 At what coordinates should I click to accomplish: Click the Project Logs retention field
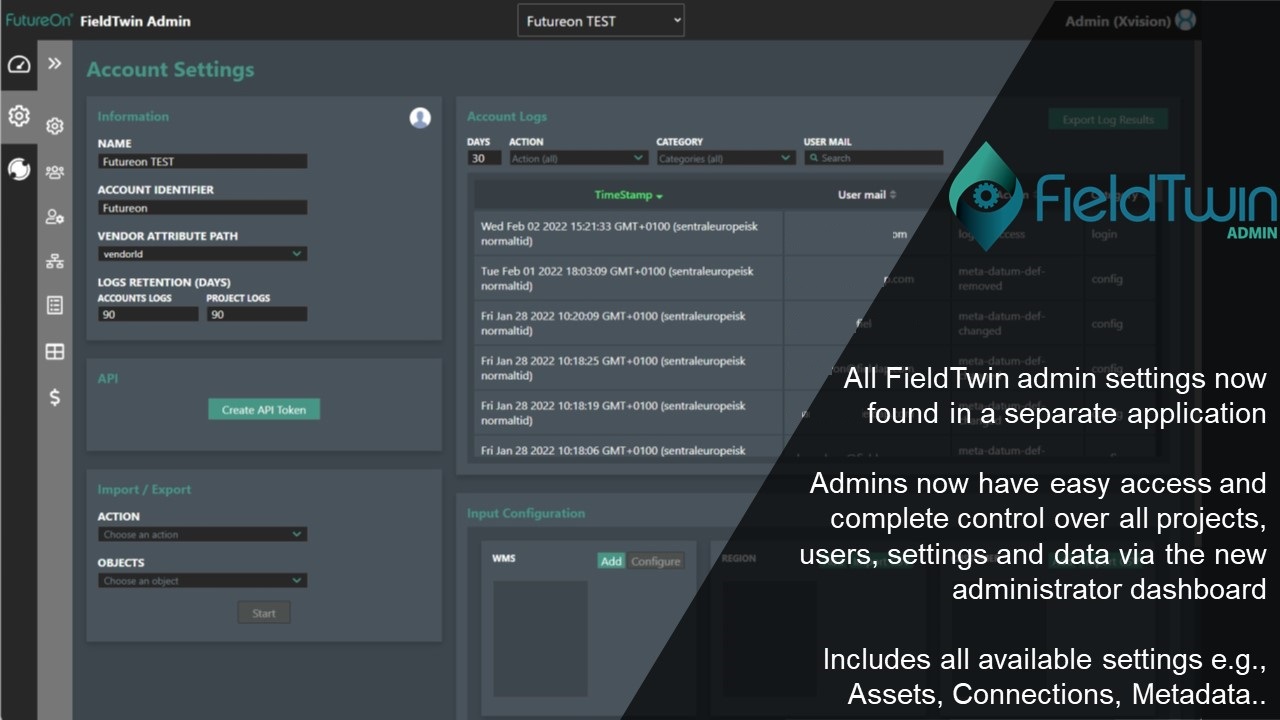coord(257,314)
